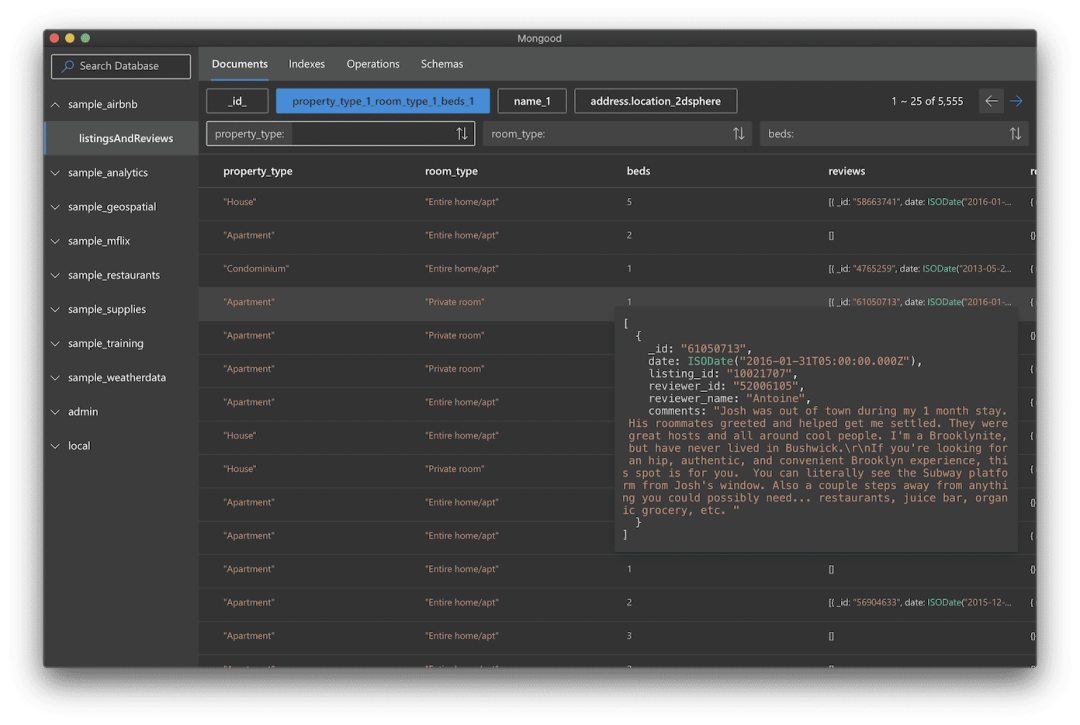Screen dimensions: 1080x725
Task: Click the "Condominium" property_type cell
Action: click(256, 269)
